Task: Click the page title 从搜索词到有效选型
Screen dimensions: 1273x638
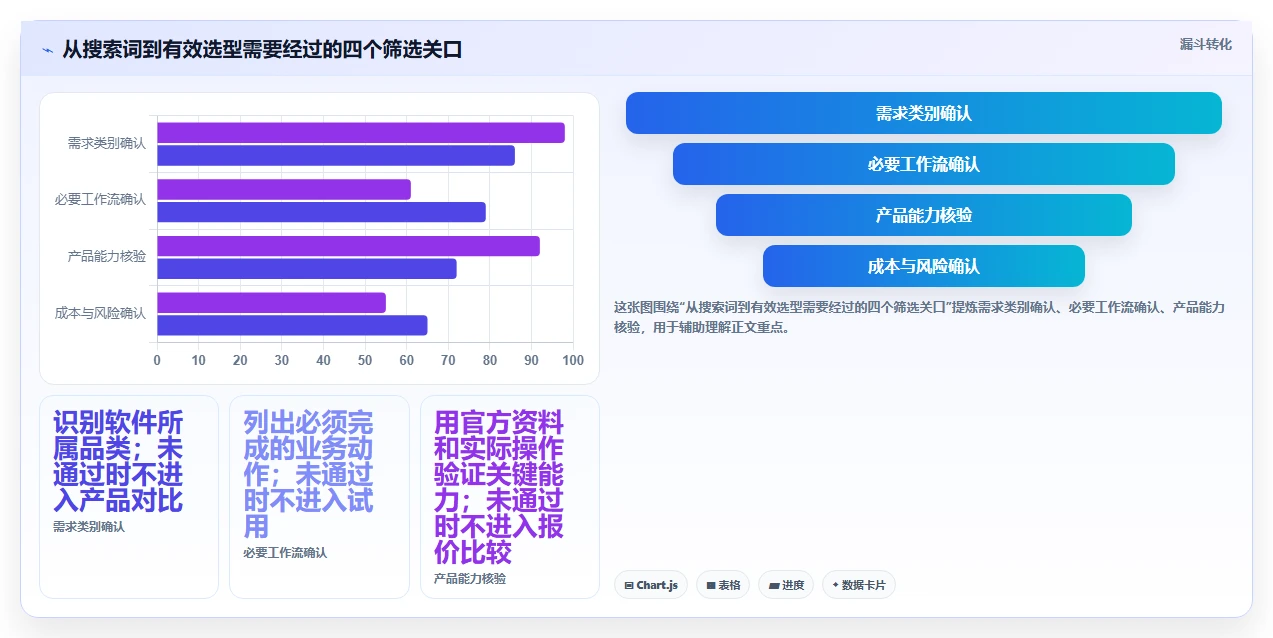Action: (x=262, y=49)
